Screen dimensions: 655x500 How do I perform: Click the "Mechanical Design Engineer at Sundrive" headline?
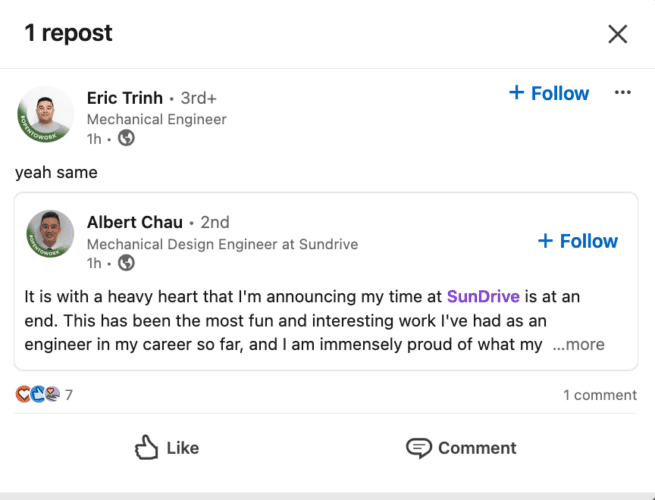pyautogui.click(x=222, y=244)
